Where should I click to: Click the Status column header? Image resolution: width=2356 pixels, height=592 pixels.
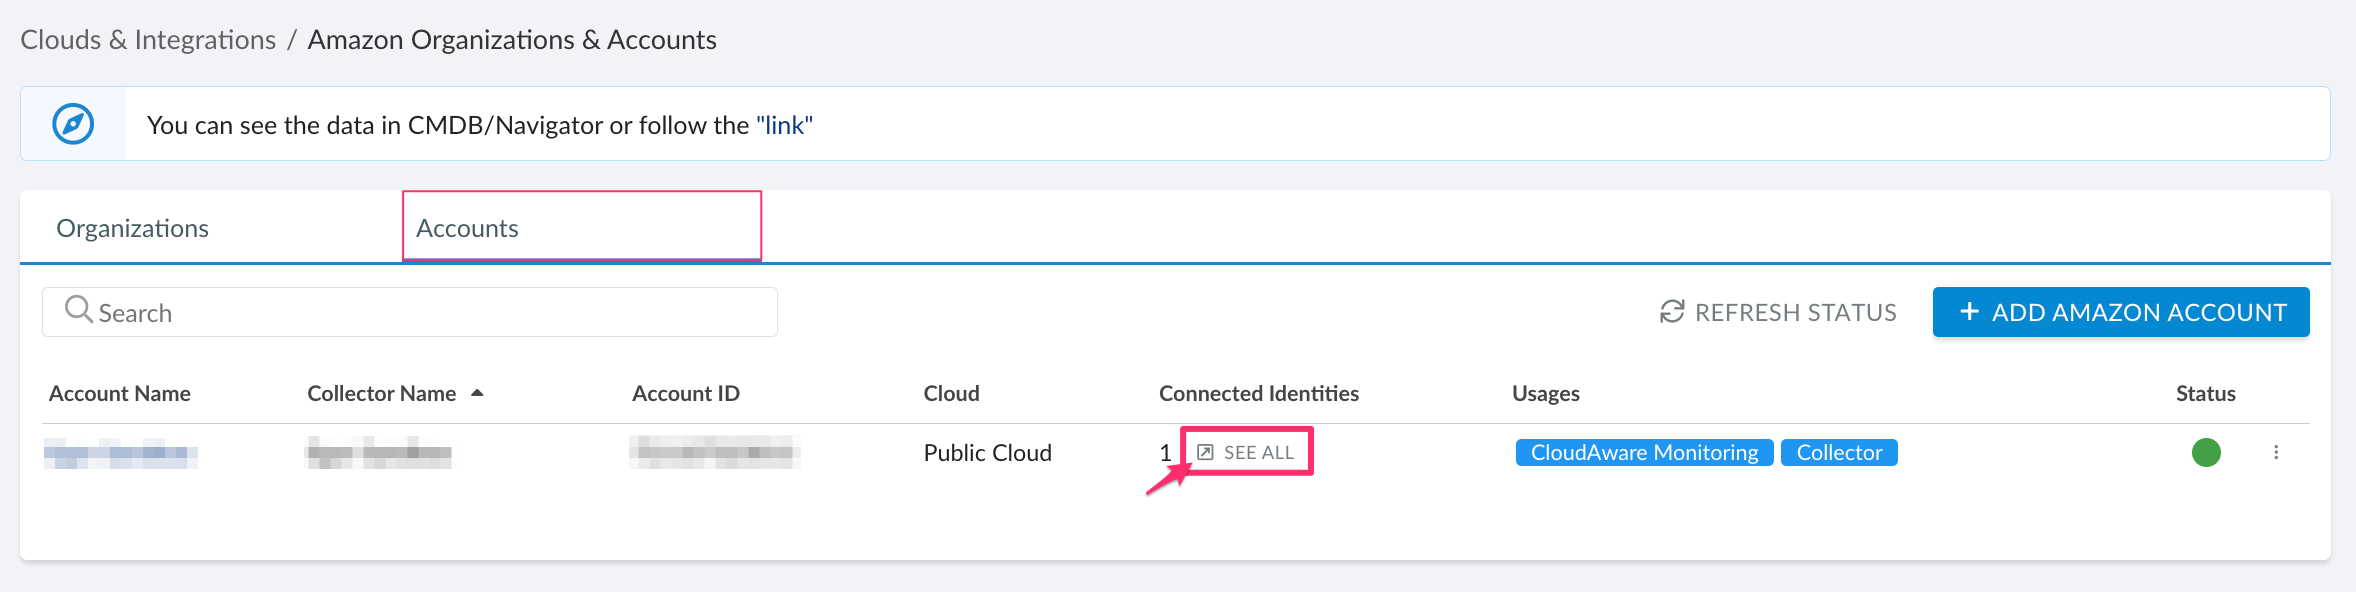coord(2205,393)
